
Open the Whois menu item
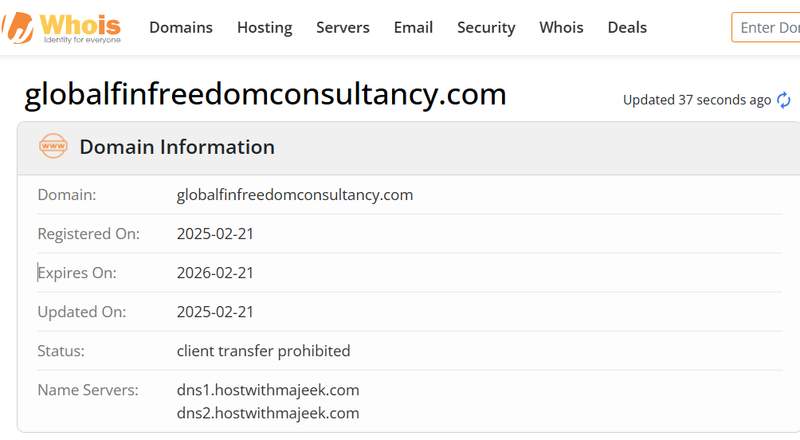pyautogui.click(x=561, y=28)
